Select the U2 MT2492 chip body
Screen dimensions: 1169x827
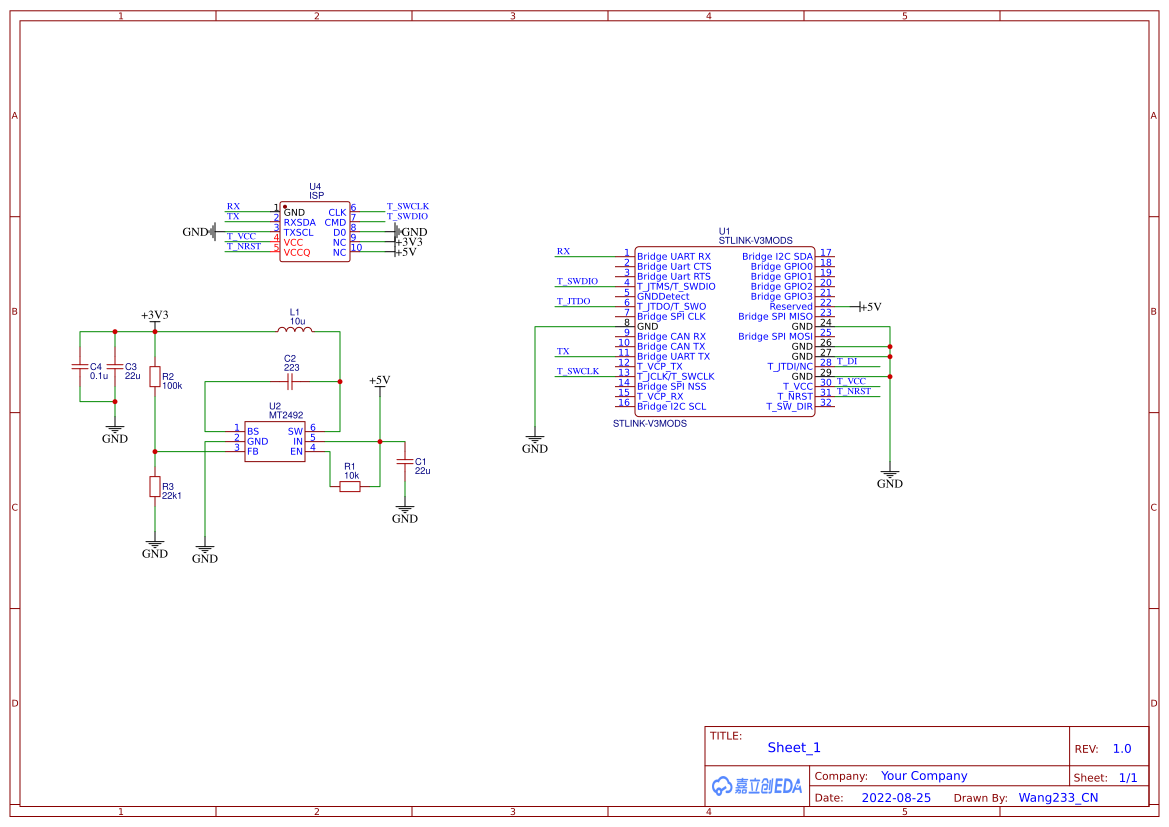275,441
